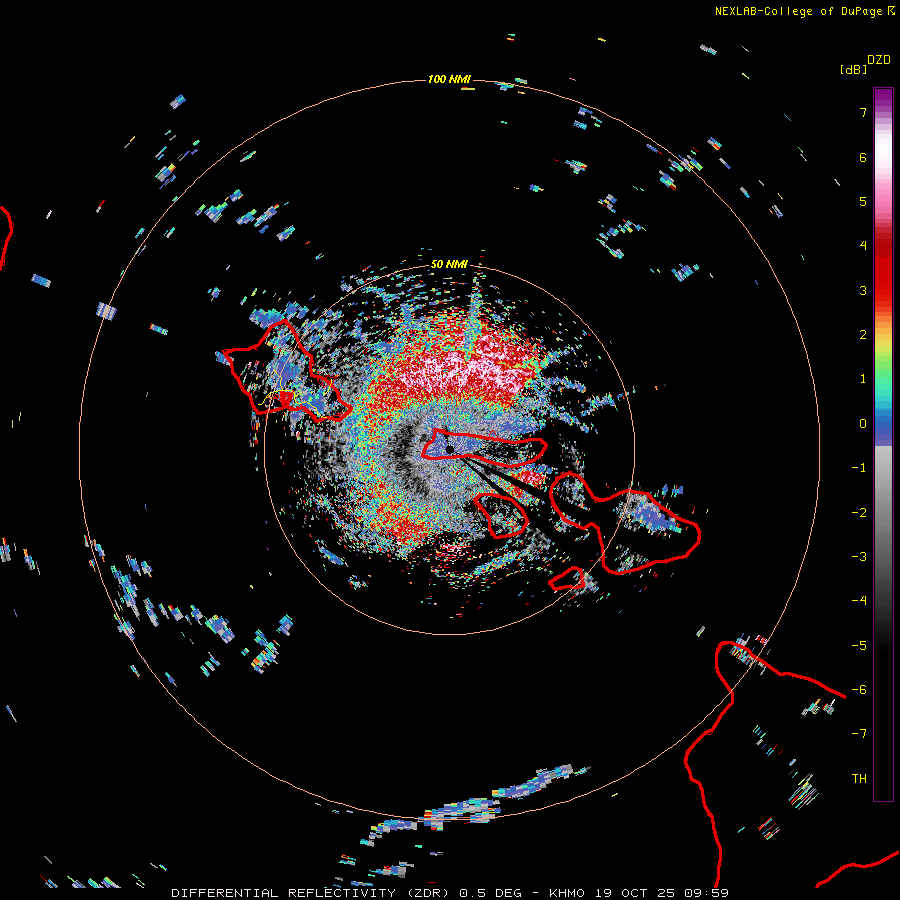Screen dimensions: 900x900
Task: Click the -5 value on color scale
Action: pyautogui.click(x=859, y=646)
